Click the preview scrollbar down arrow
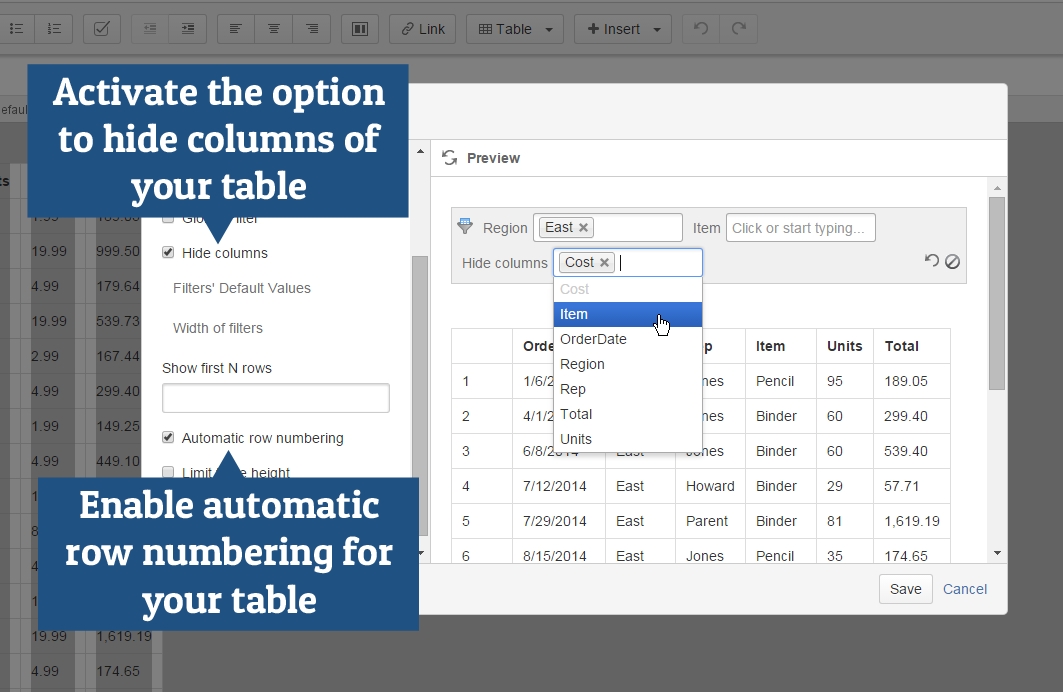Screen dimensions: 1063x692 997,553
